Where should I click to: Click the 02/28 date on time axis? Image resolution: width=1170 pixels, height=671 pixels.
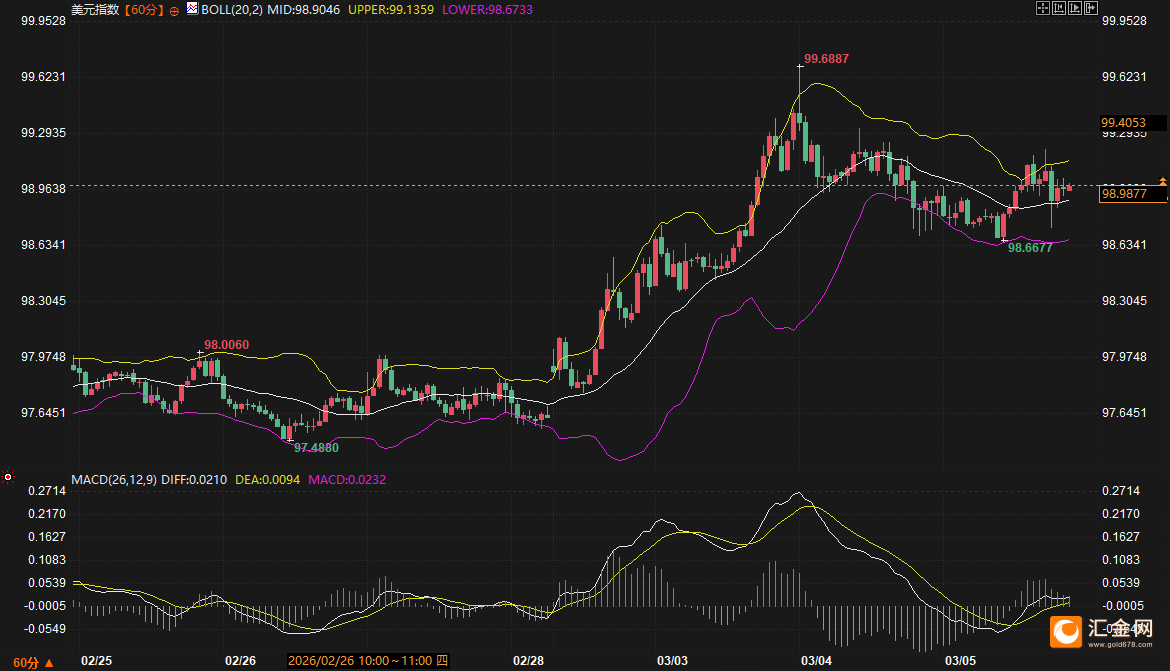click(528, 661)
